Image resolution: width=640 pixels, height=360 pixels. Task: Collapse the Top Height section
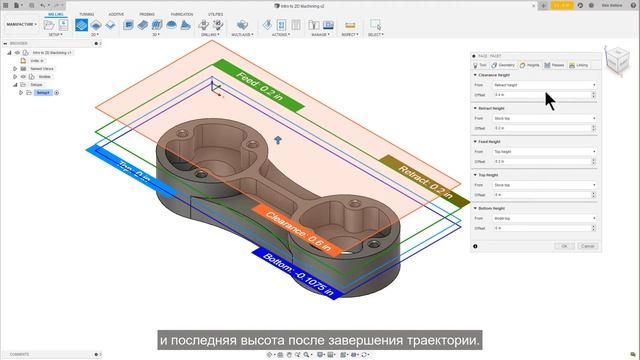tap(475, 175)
